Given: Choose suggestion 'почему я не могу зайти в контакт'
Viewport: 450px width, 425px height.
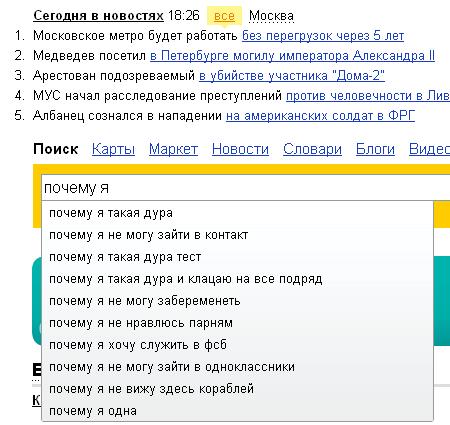Looking at the screenshot, I should point(237,235).
